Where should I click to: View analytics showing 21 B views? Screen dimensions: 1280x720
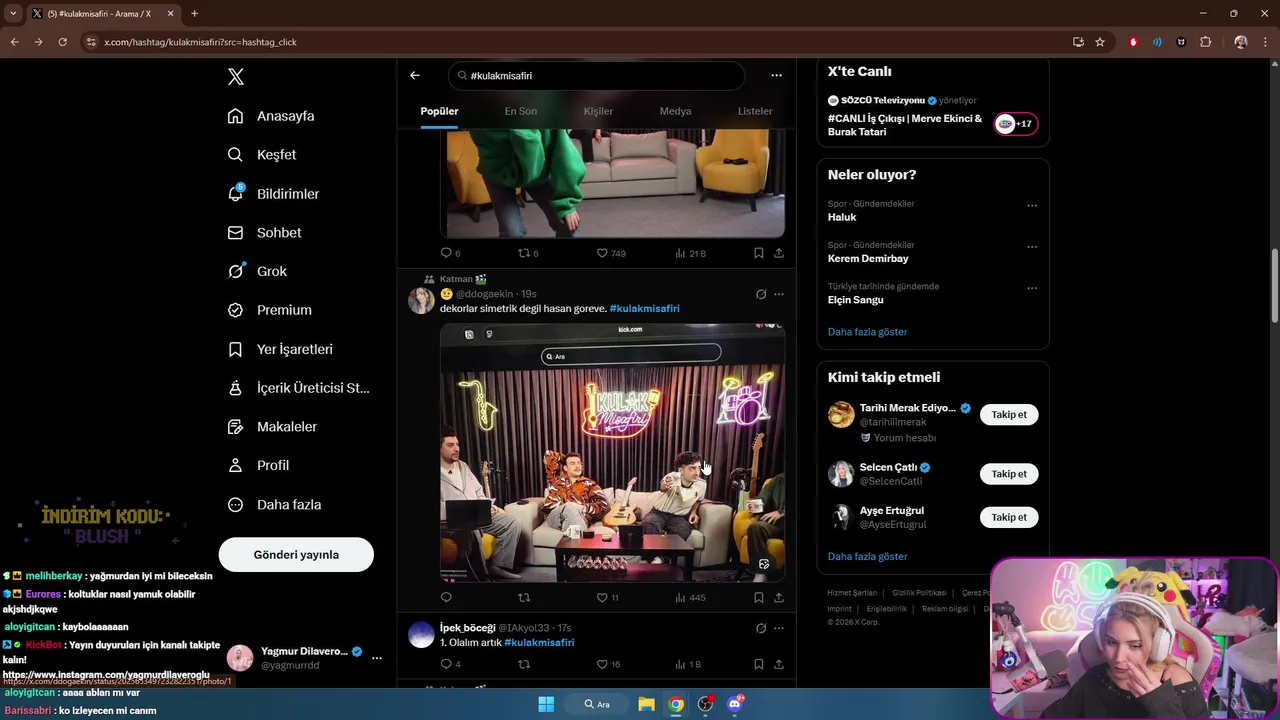pyautogui.click(x=690, y=253)
